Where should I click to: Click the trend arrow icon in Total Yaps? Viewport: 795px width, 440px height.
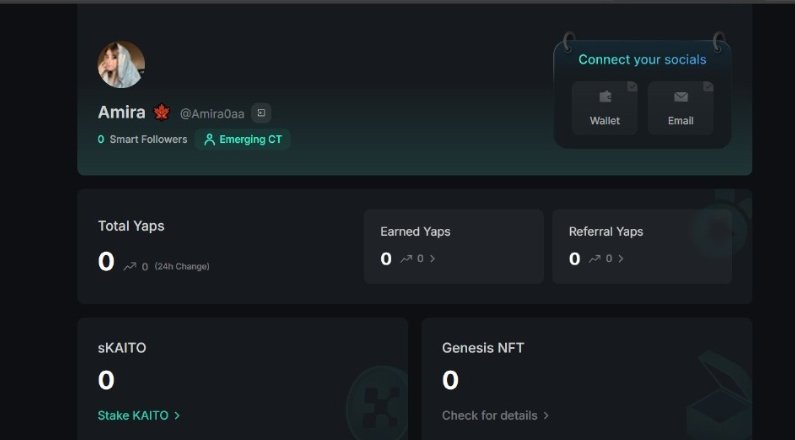click(130, 266)
